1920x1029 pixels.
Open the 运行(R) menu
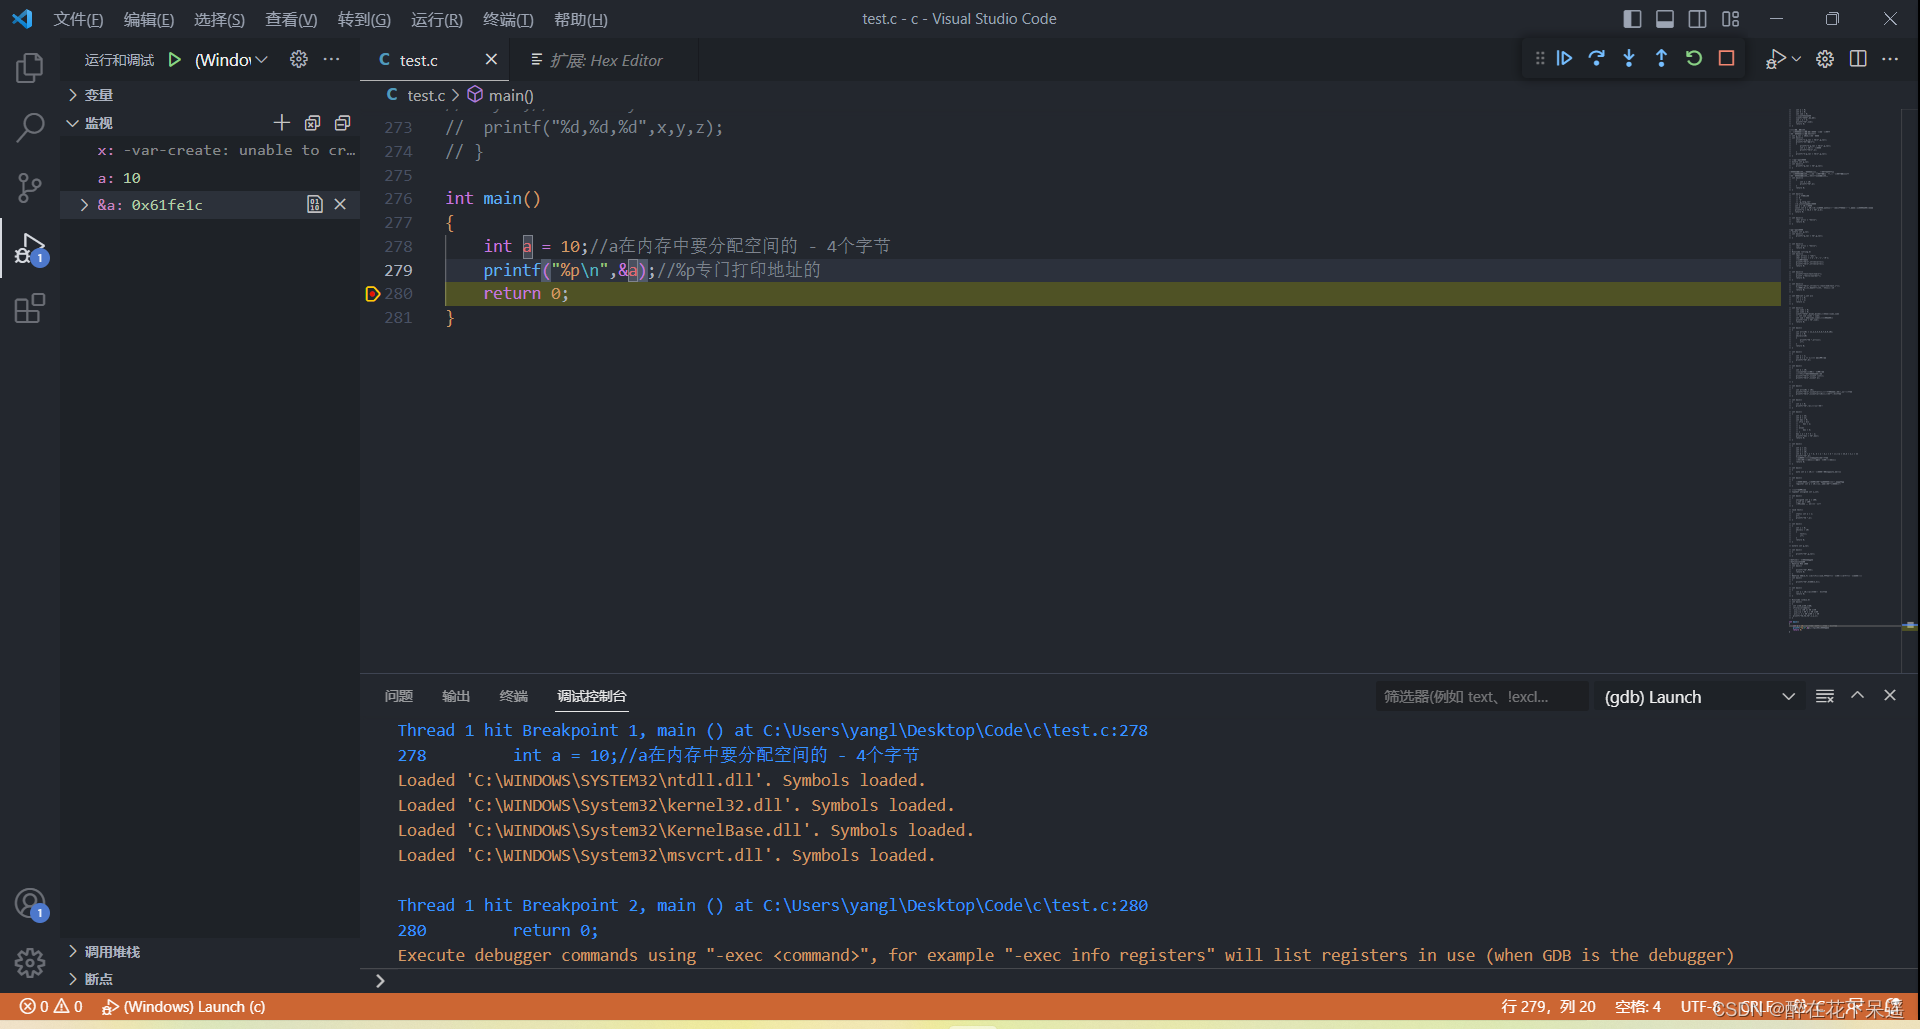click(436, 19)
